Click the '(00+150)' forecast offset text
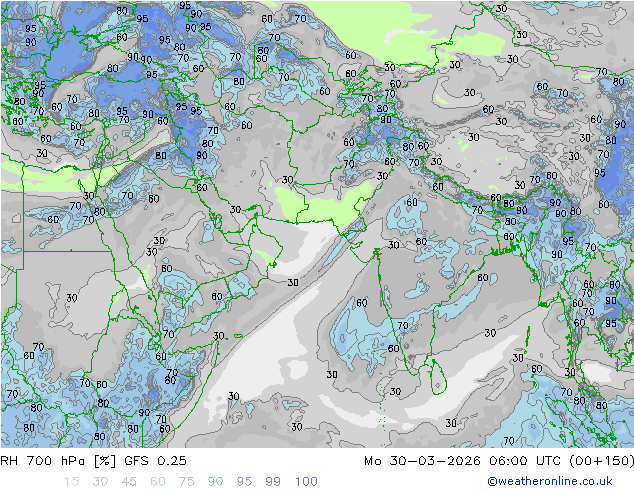This screenshot has height=490, width=634. tap(601, 461)
